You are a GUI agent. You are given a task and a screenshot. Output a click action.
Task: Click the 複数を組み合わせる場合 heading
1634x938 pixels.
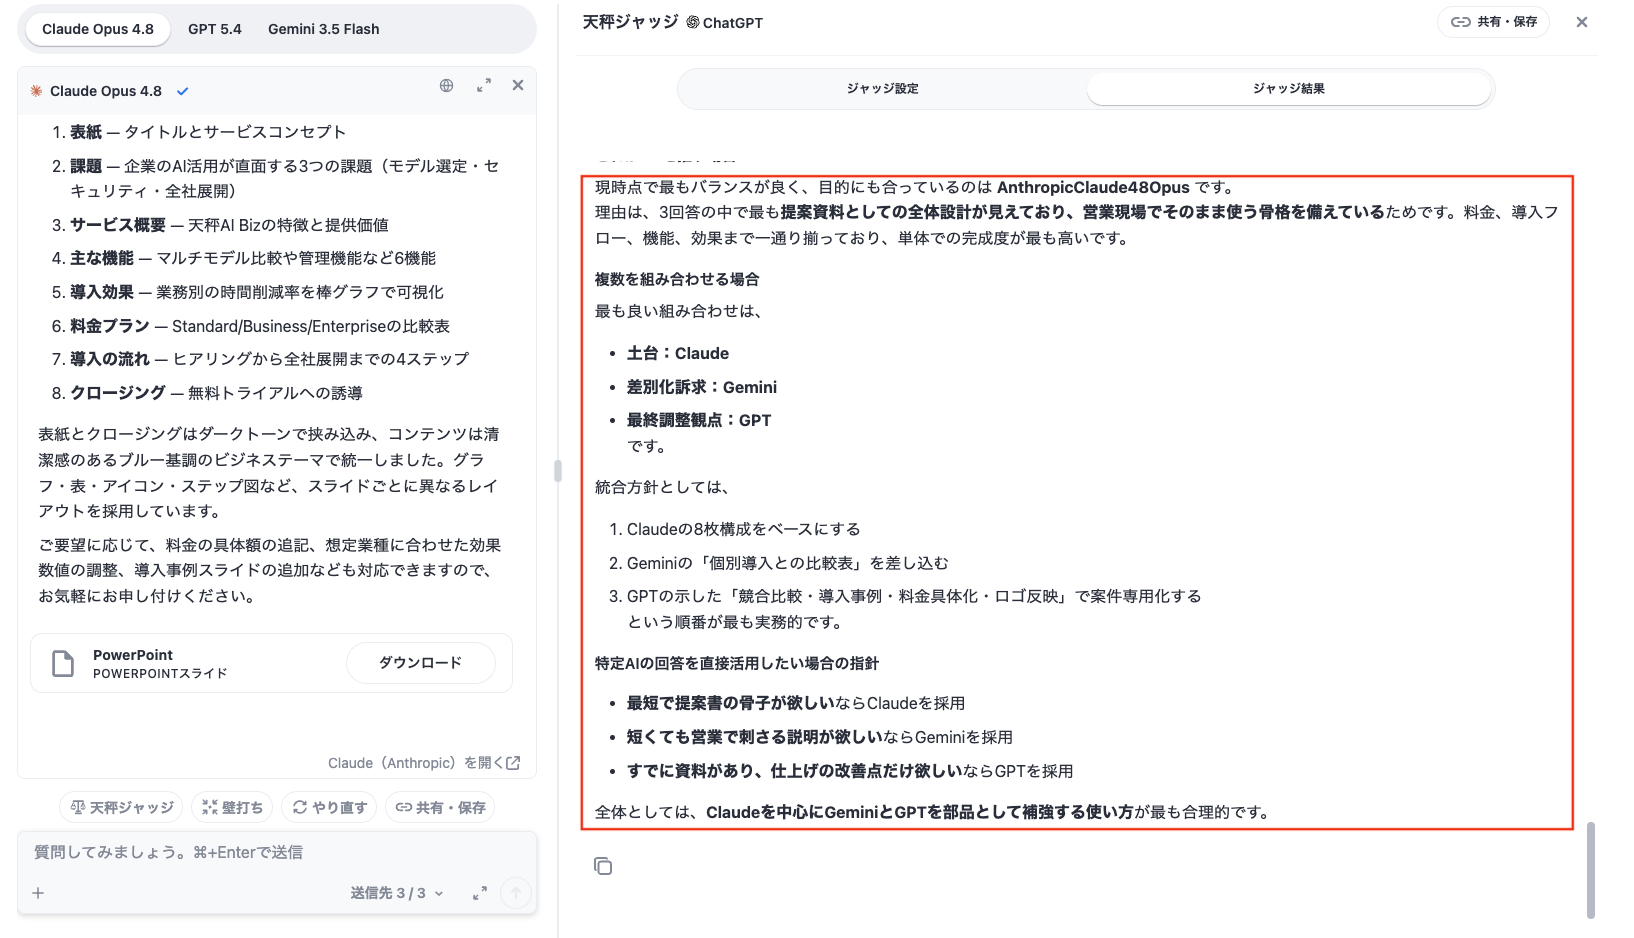pos(677,279)
